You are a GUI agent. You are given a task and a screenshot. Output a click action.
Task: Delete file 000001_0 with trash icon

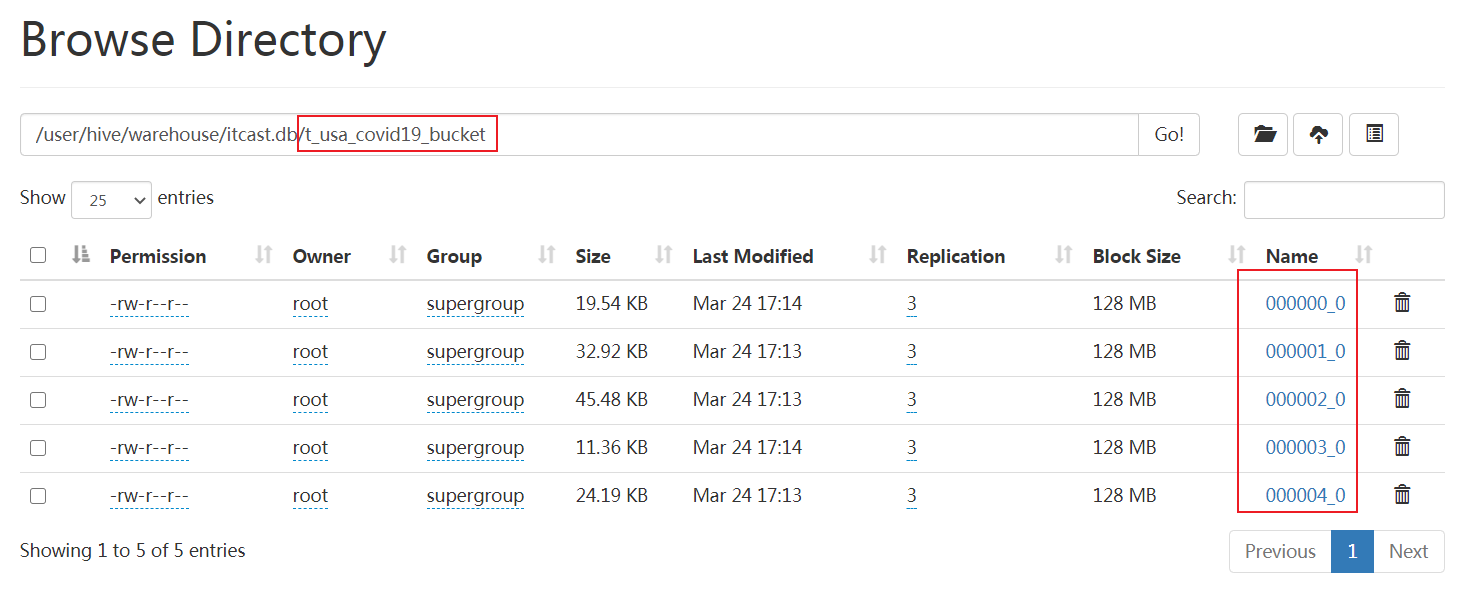point(1402,350)
